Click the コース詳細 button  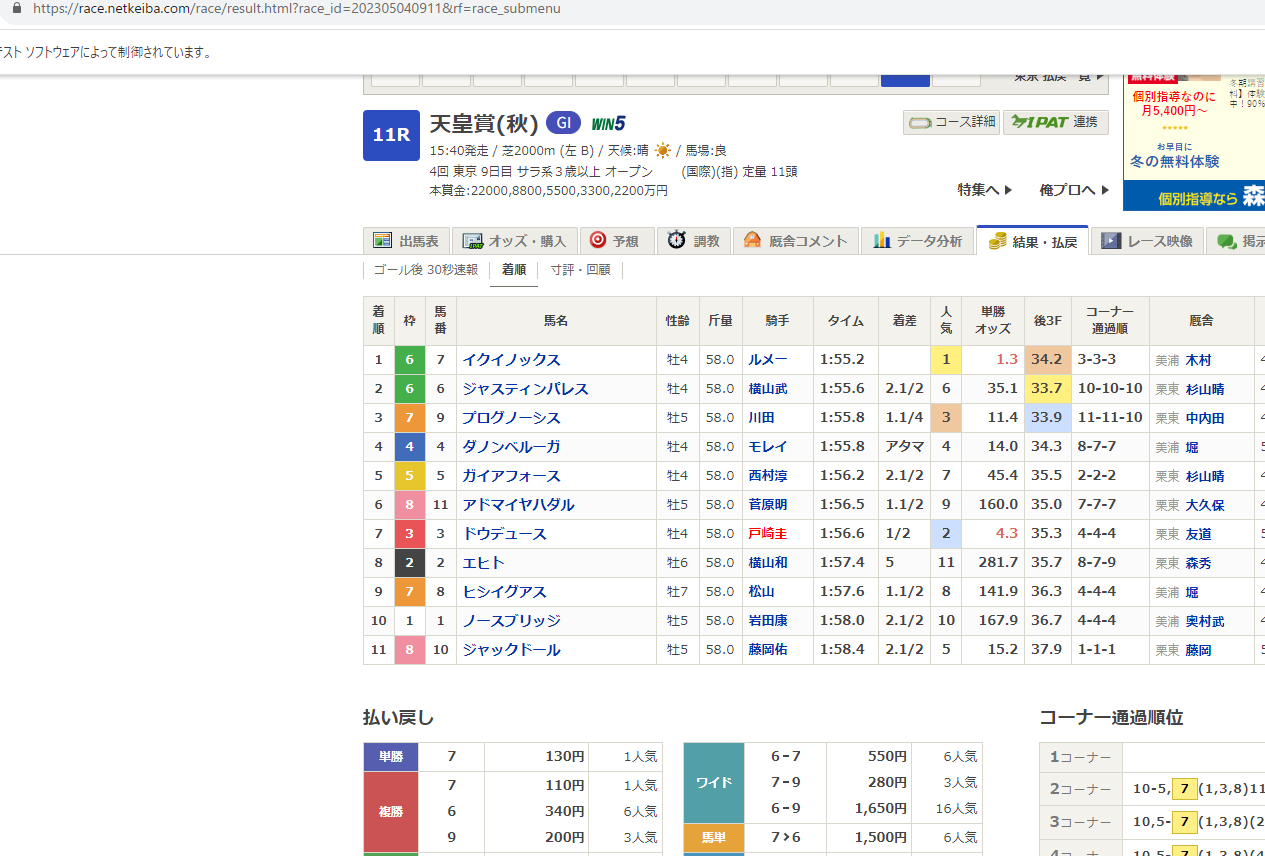point(951,122)
